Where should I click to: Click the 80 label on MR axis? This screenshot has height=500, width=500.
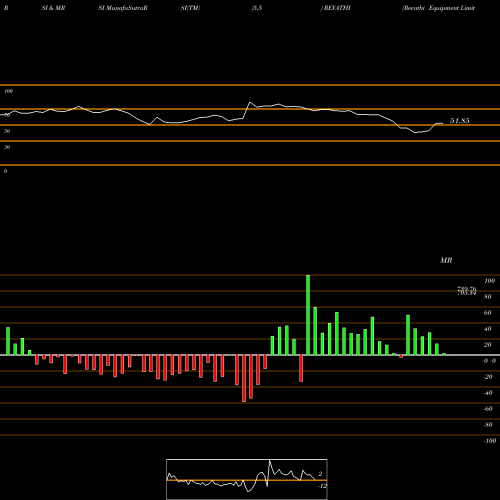click(x=488, y=297)
